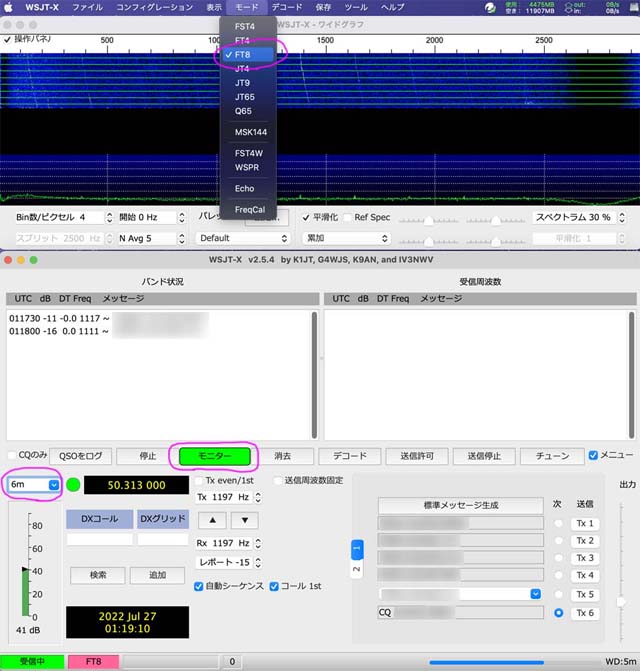
Task: Select the Tx 6 next radio button
Action: tap(559, 612)
